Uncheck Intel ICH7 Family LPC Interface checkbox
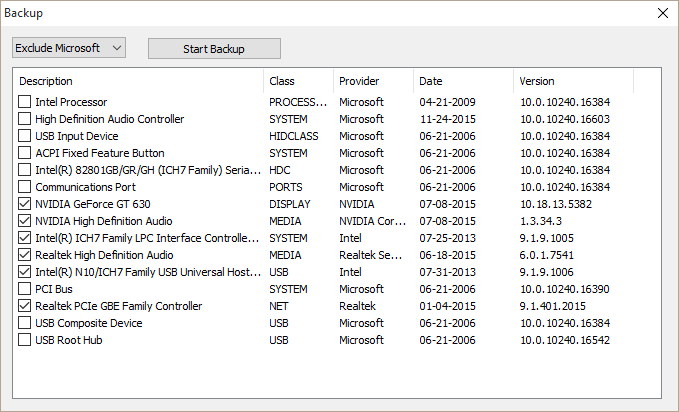This screenshot has width=679, height=412. point(25,238)
